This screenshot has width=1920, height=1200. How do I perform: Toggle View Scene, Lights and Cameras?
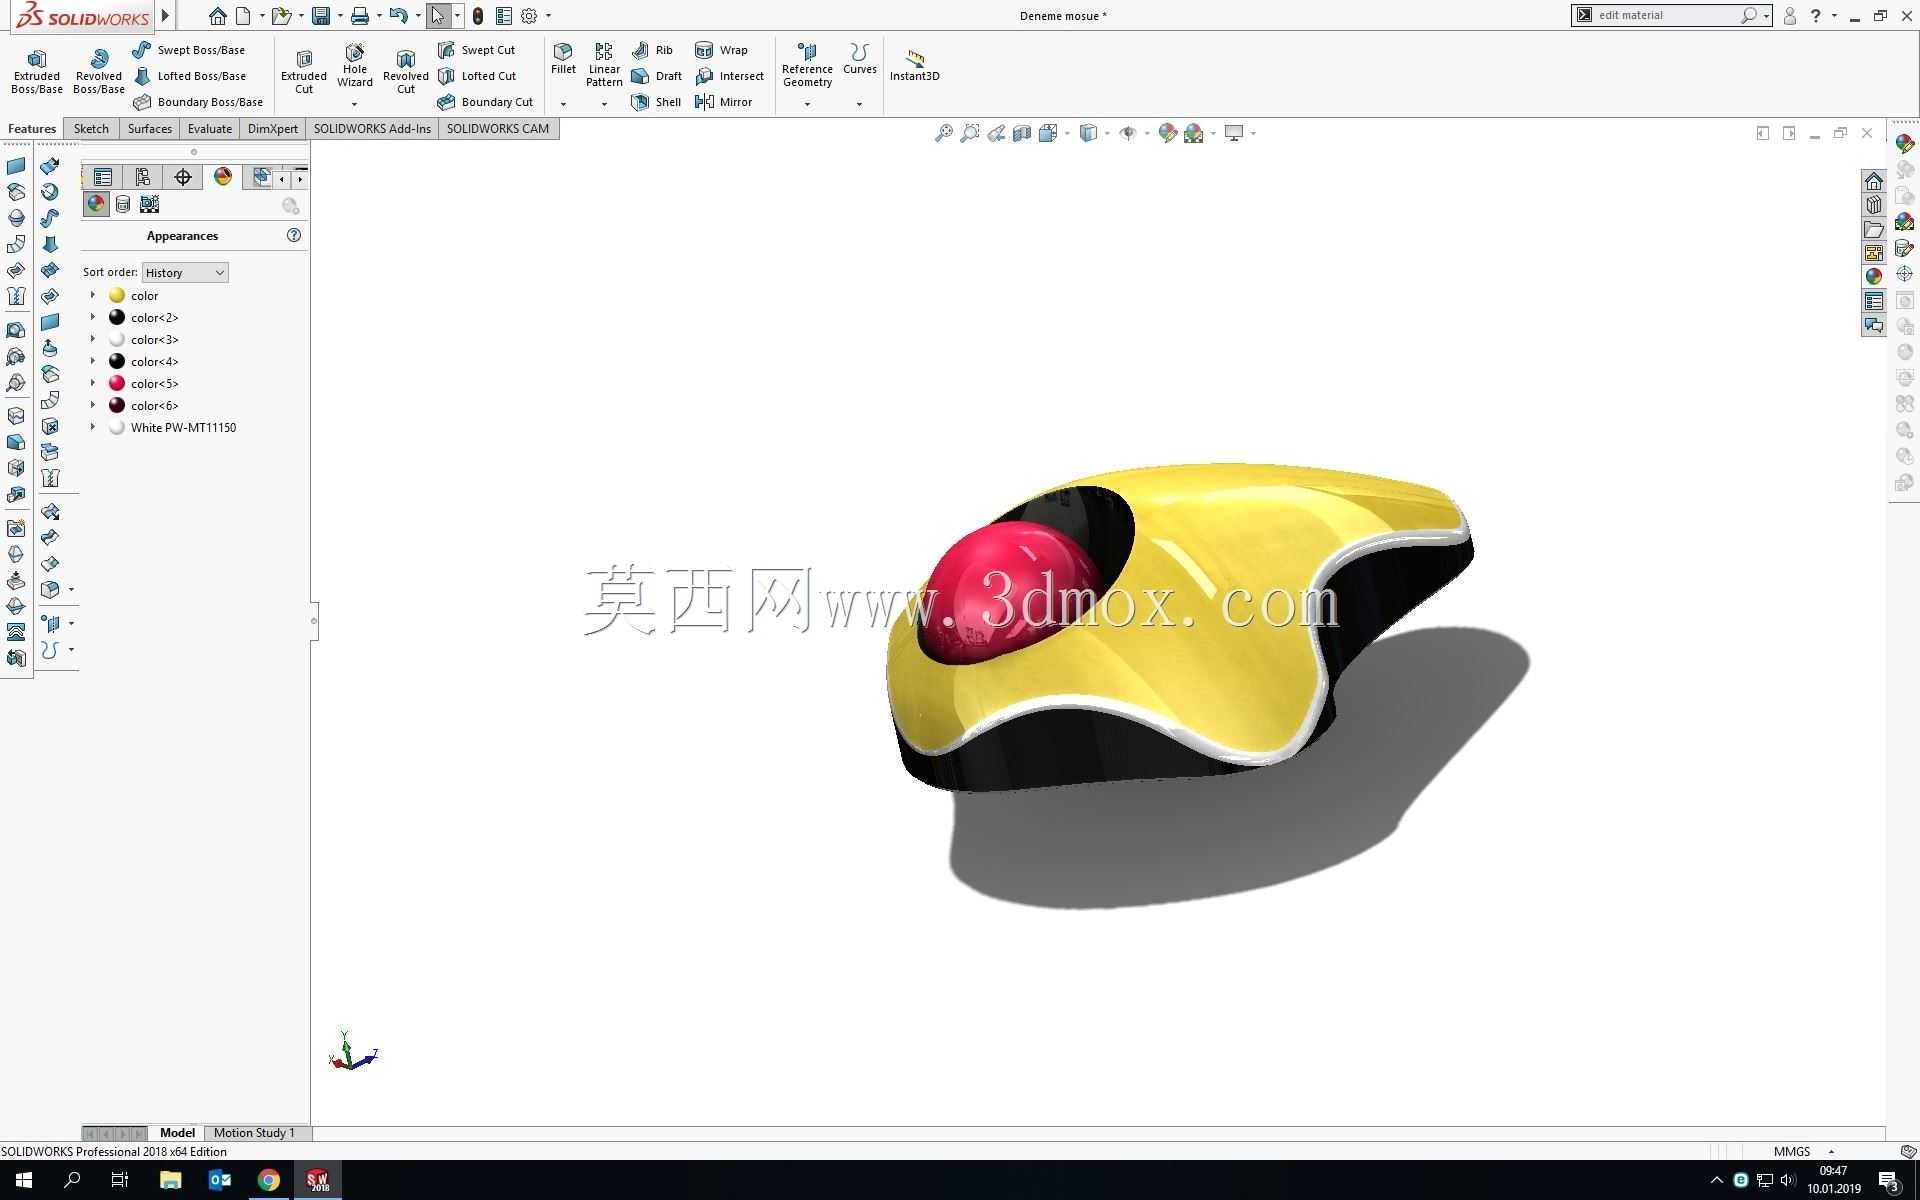[150, 204]
